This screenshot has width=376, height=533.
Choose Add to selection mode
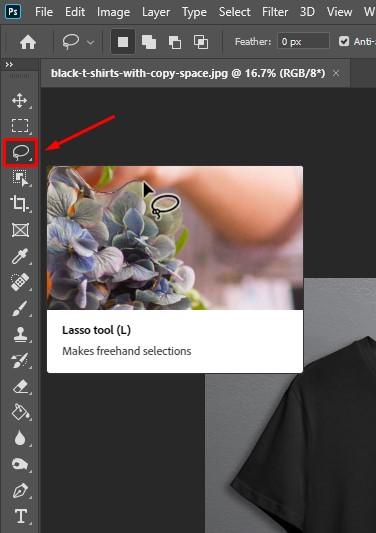(149, 42)
